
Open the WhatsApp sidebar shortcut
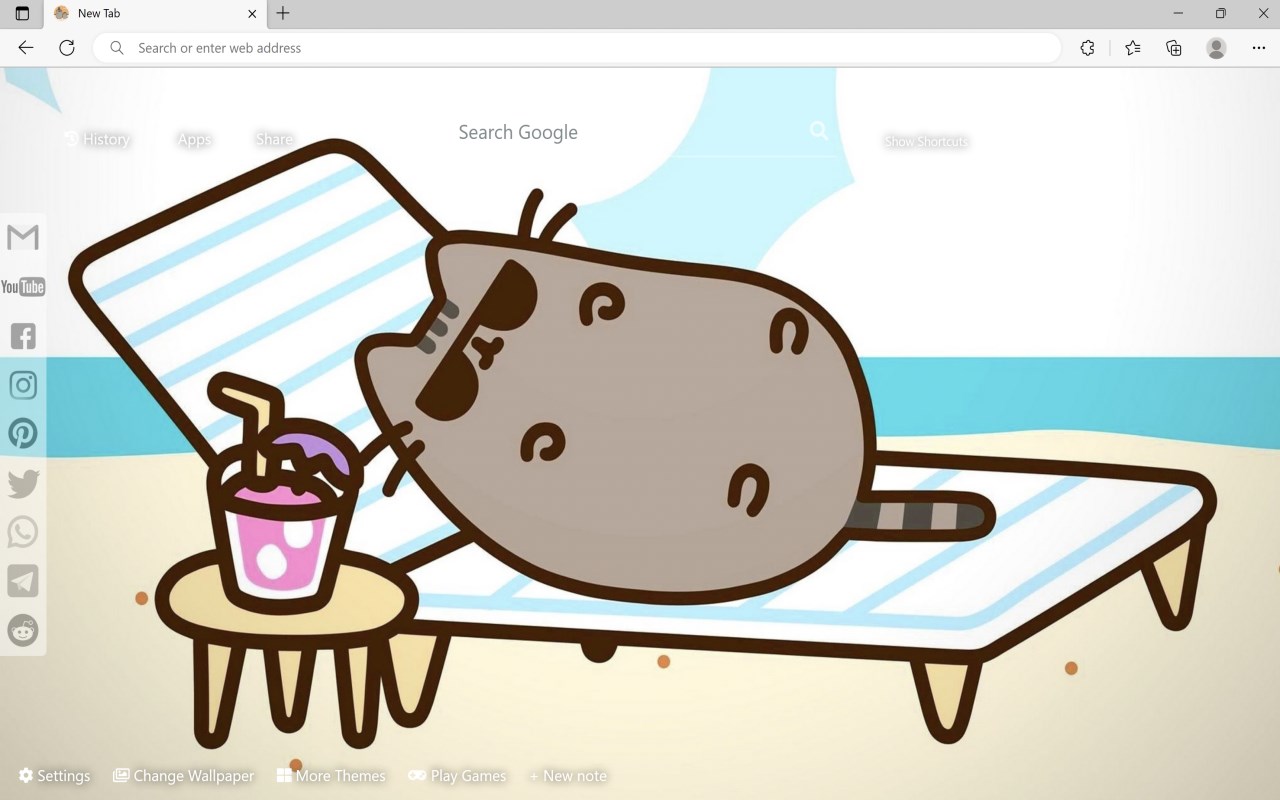coord(23,532)
